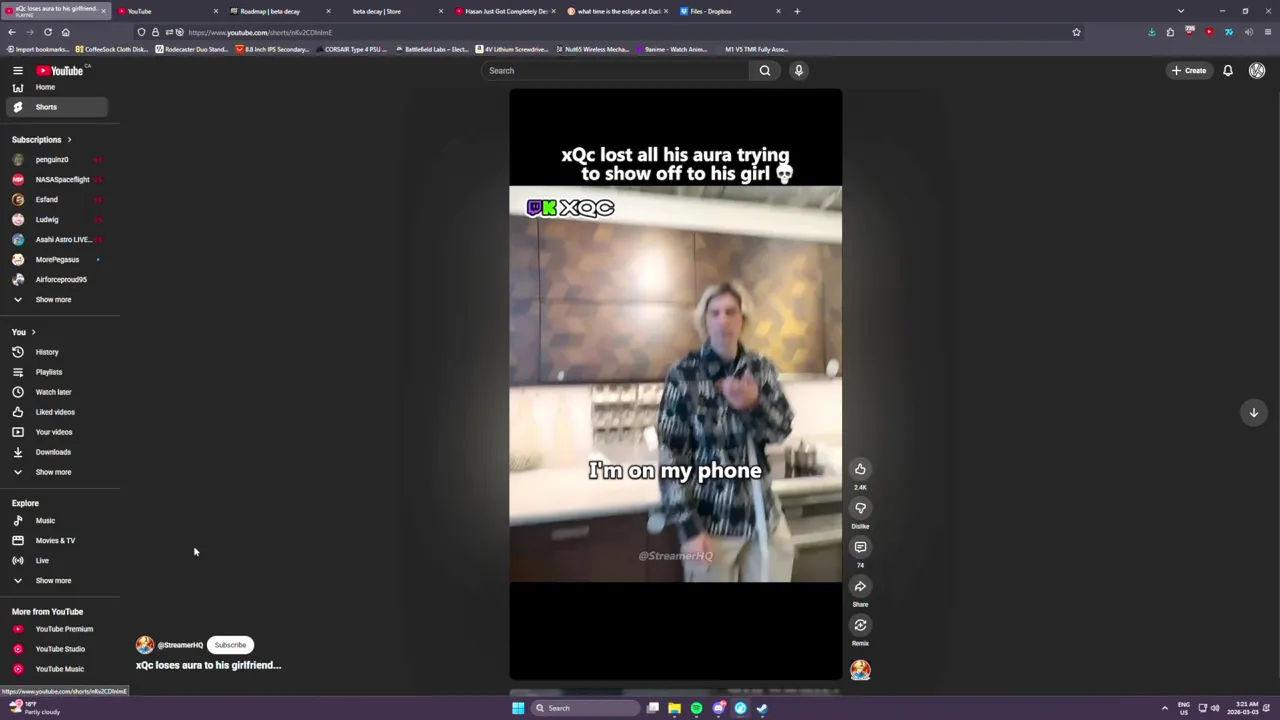Viewport: 1280px width, 720px height.
Task: Remix this short
Action: point(860,625)
